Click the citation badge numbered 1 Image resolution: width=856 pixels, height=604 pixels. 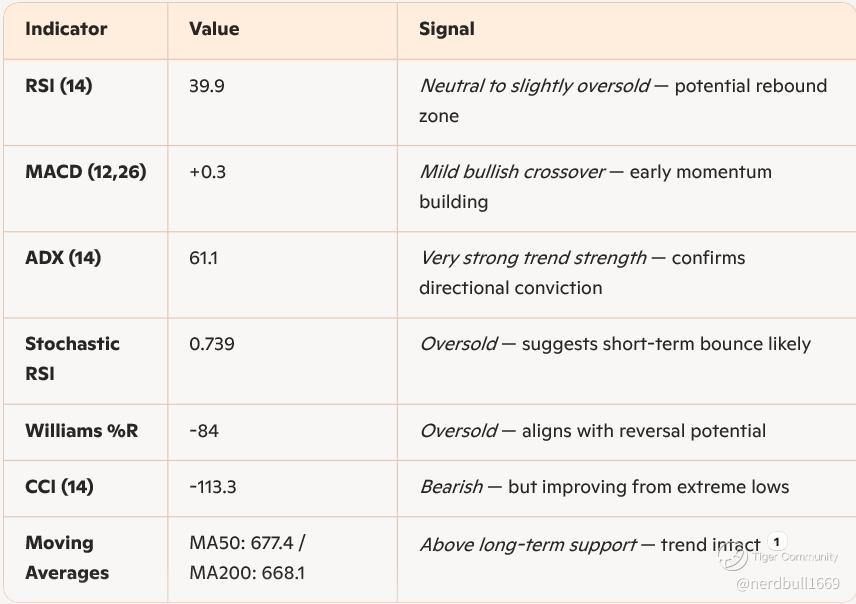click(x=776, y=542)
